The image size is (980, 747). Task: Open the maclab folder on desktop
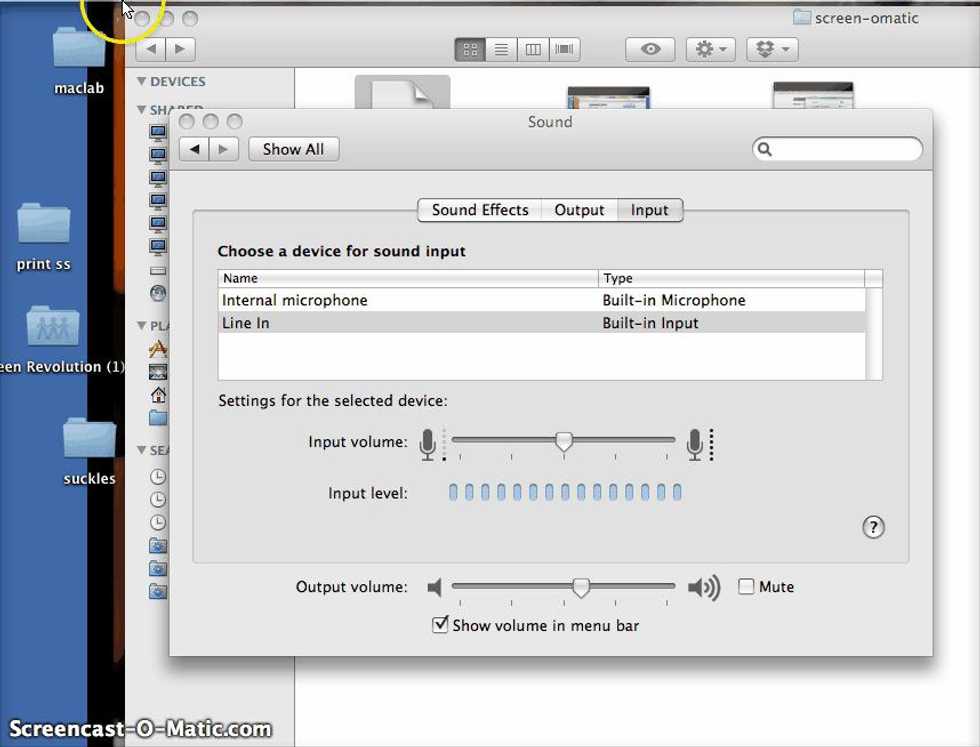click(x=79, y=50)
